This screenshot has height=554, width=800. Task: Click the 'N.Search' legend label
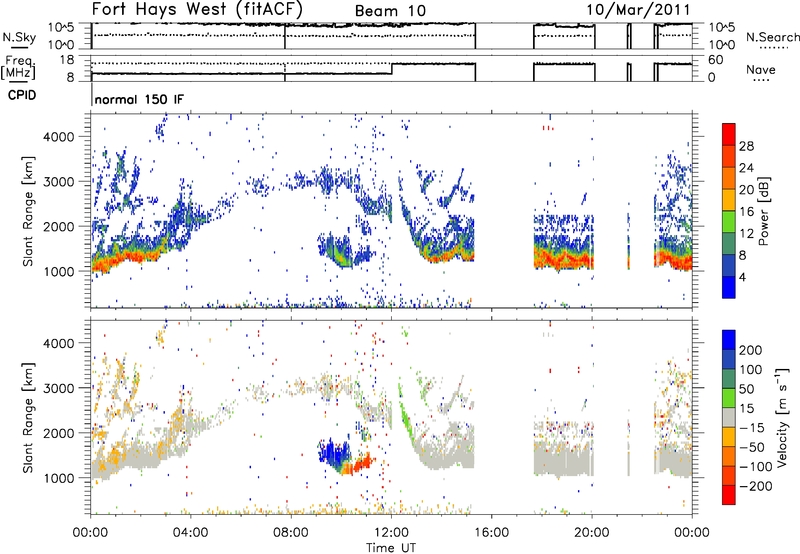[x=772, y=37]
